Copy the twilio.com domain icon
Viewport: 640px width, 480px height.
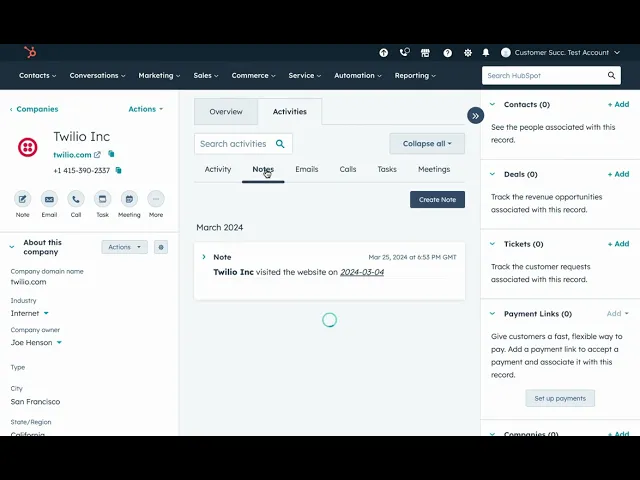pyautogui.click(x=111, y=154)
